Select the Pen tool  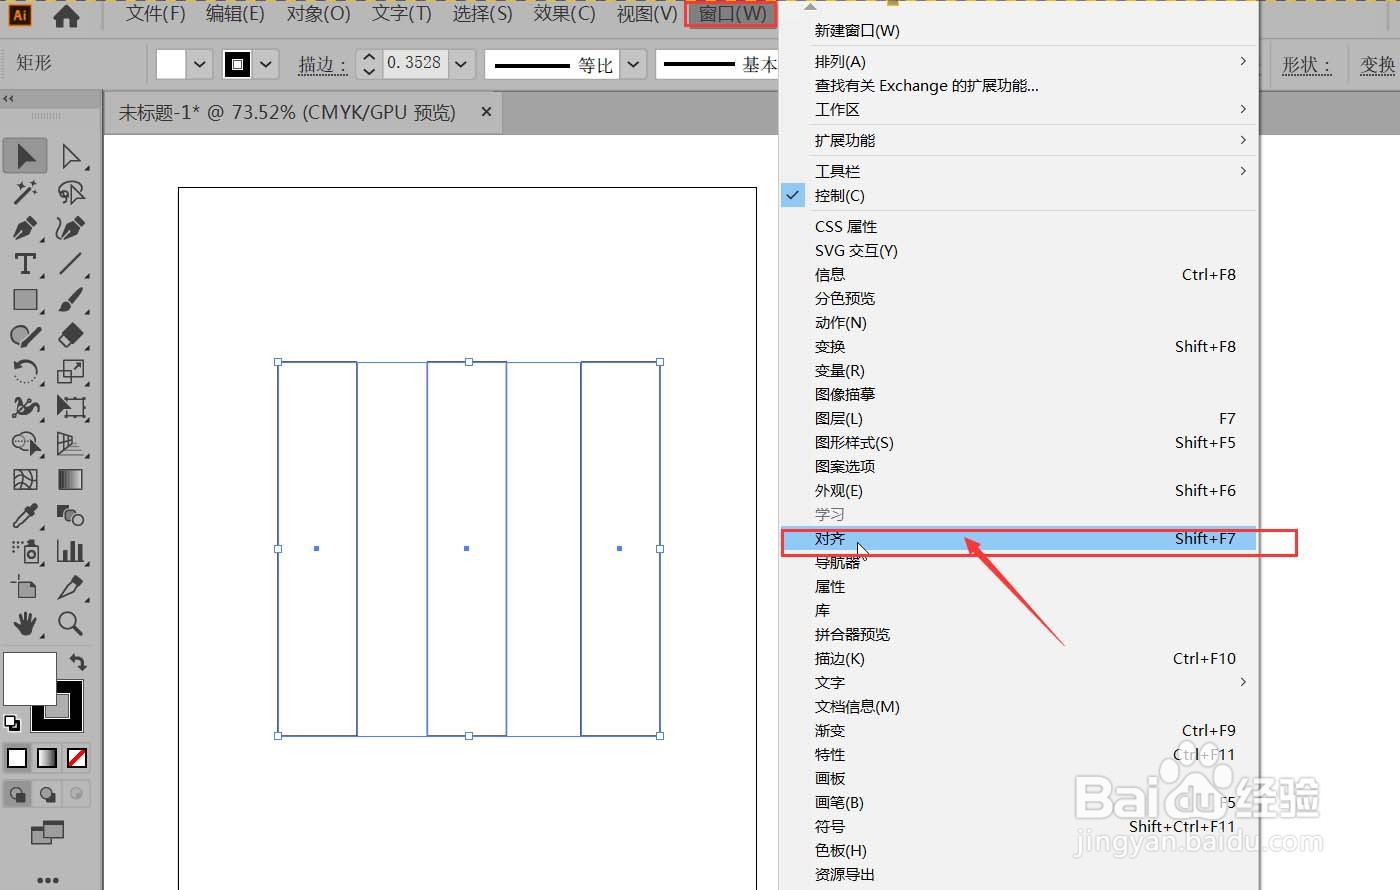click(x=25, y=228)
